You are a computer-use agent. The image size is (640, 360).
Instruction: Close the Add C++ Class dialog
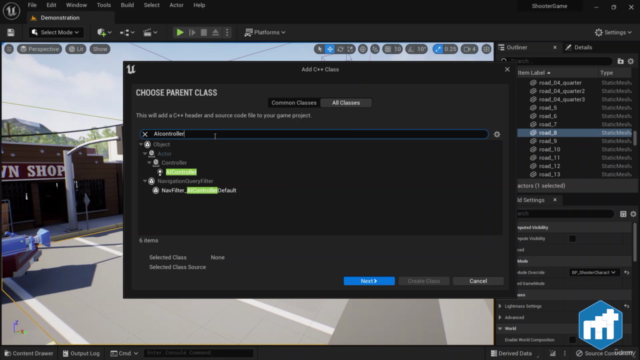point(507,69)
